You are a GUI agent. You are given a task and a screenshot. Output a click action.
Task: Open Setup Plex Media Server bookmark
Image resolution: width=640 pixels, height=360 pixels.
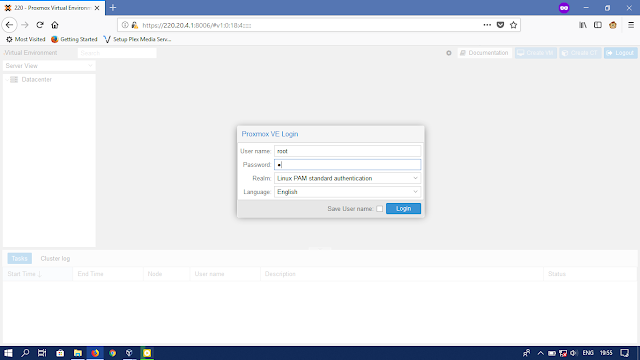137,39
